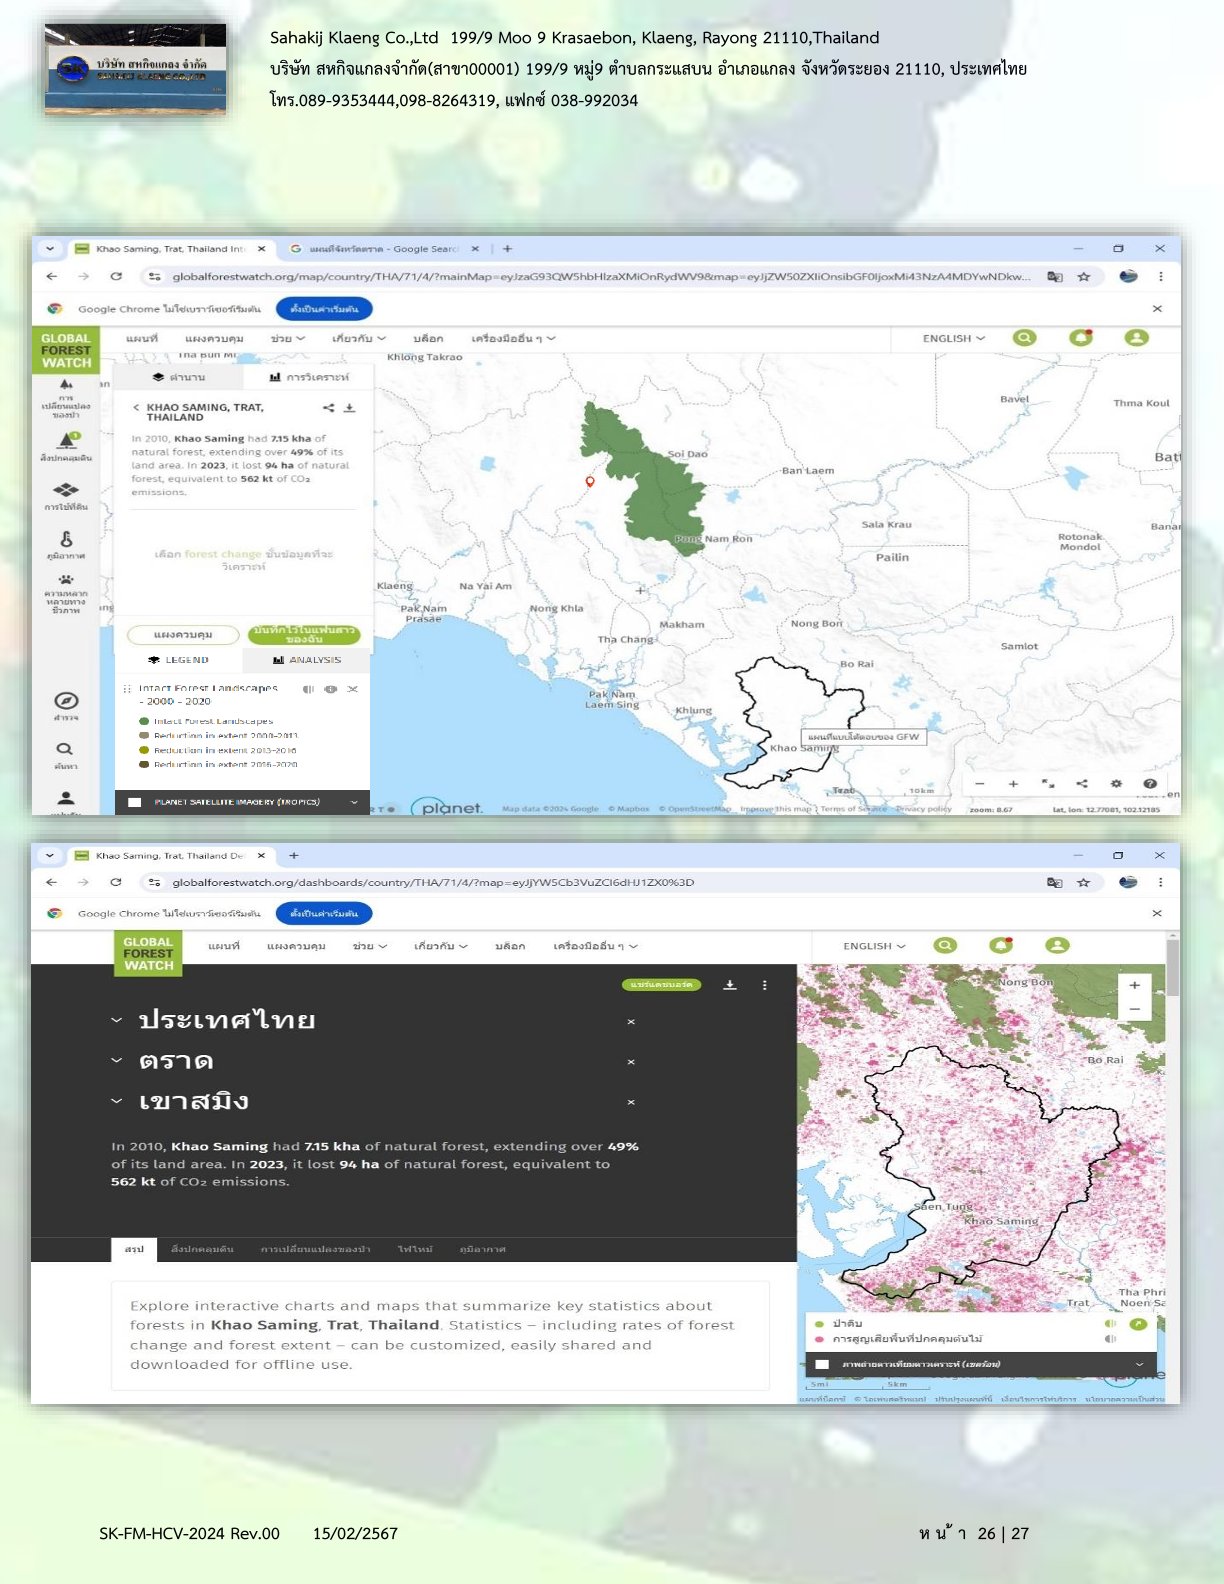Click the address bar in the dashboard window

[600, 883]
